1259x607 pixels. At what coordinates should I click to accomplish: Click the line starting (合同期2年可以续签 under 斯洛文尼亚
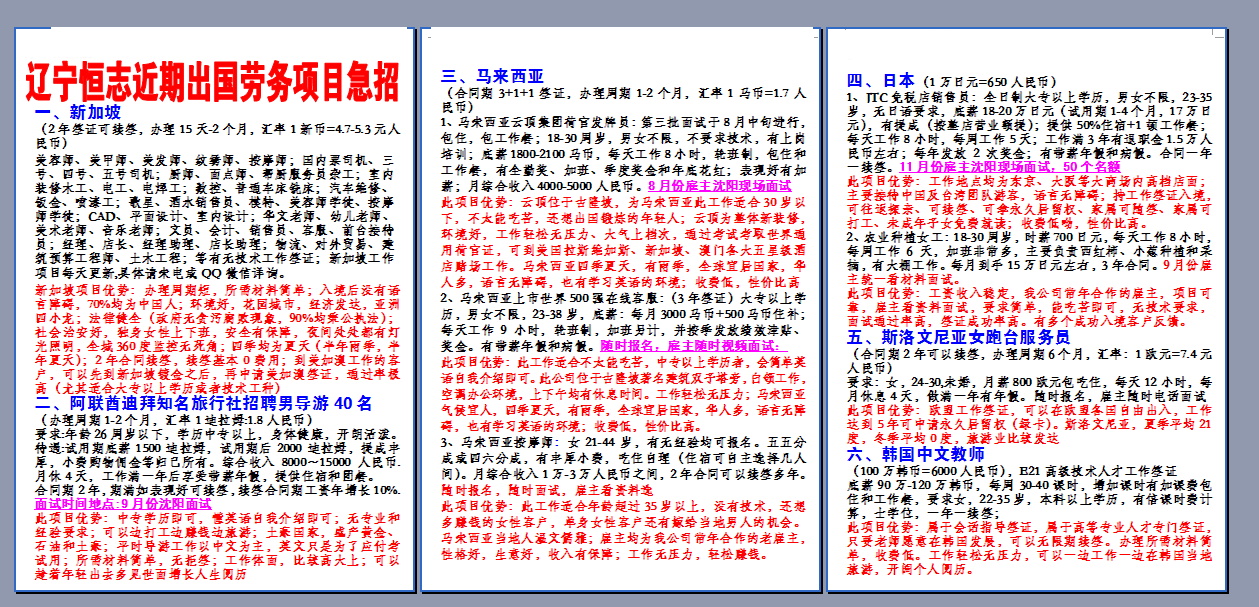(1029, 354)
